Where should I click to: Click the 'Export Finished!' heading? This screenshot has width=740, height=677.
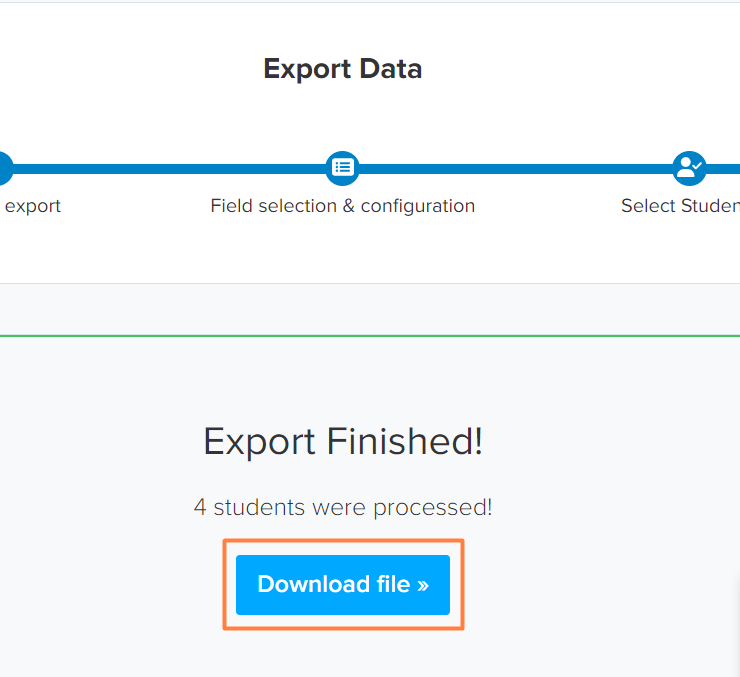pyautogui.click(x=343, y=441)
